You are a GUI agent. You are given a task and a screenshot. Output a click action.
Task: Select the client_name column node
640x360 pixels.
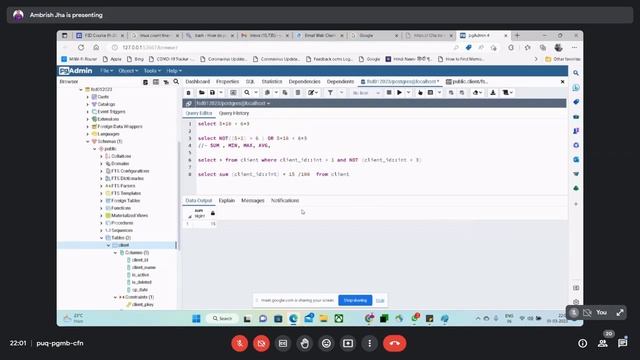[x=144, y=267]
